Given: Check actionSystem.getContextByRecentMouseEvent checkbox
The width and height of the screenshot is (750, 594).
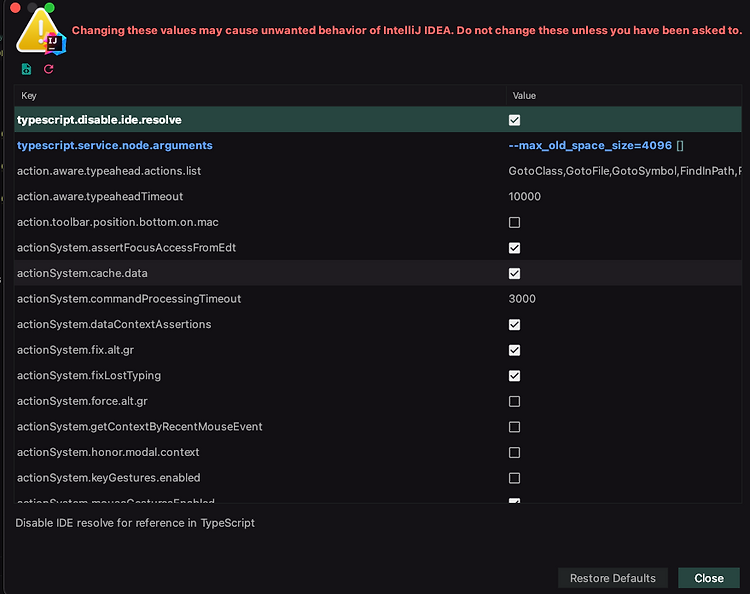Looking at the screenshot, I should tap(514, 427).
